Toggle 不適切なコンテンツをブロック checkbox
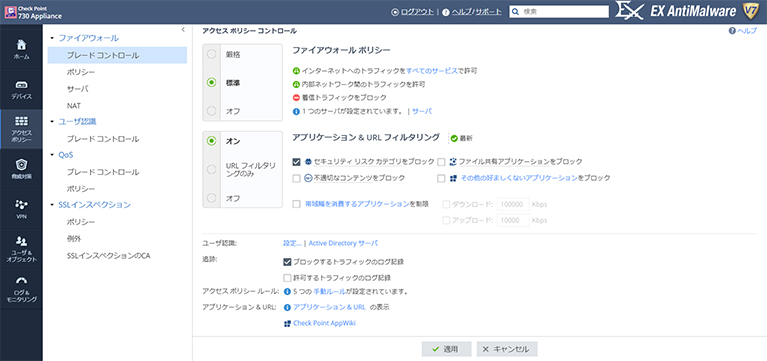 296,178
